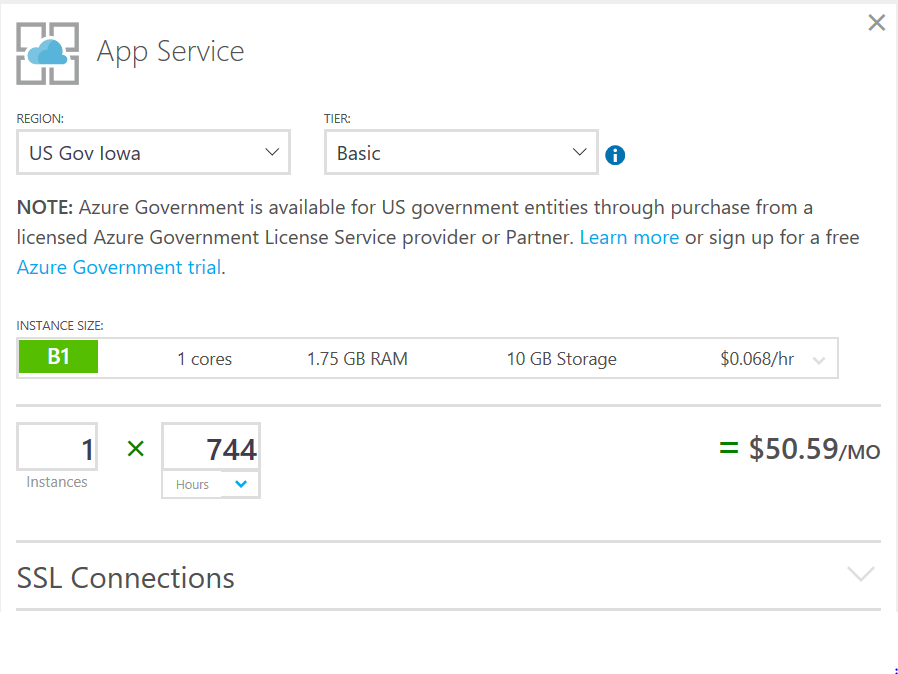This screenshot has height=674, width=898.
Task: Click the App Service cloud icon
Action: [48, 53]
